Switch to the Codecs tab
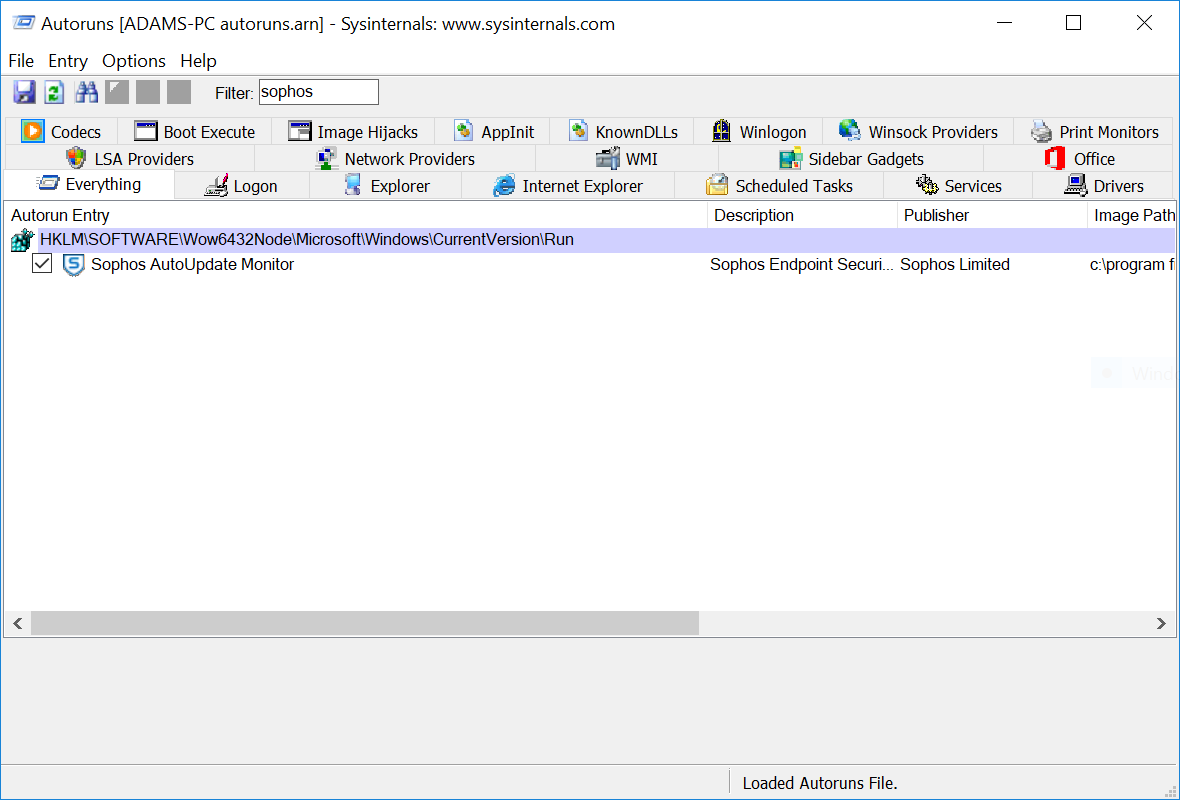 coord(61,132)
